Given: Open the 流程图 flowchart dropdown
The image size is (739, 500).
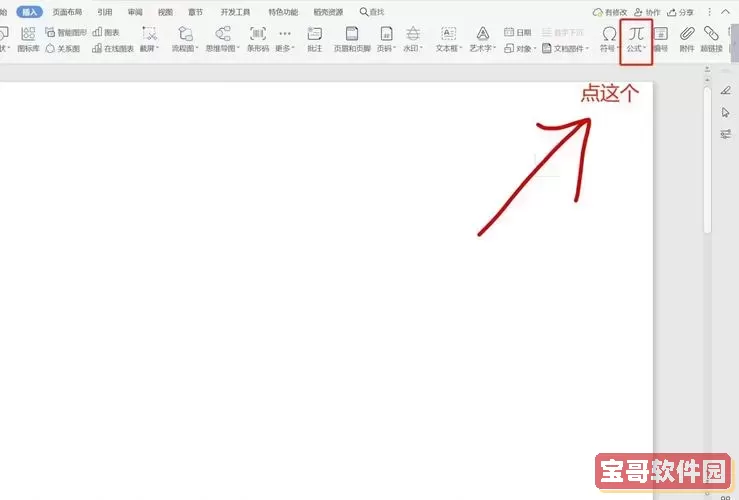Looking at the screenshot, I should click(185, 40).
